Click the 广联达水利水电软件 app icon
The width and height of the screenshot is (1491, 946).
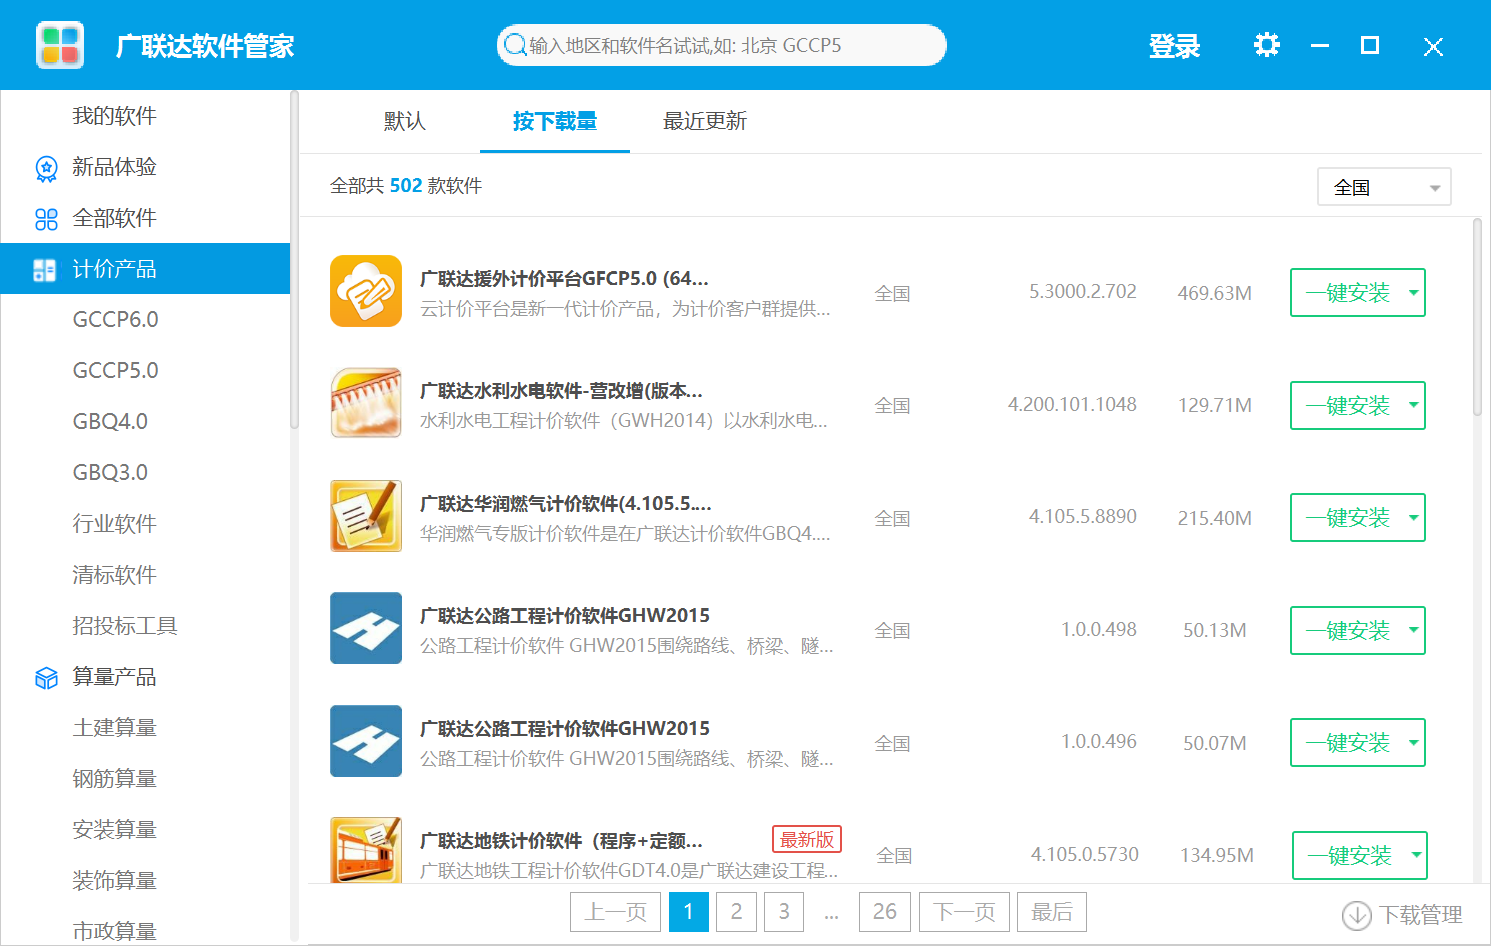366,403
